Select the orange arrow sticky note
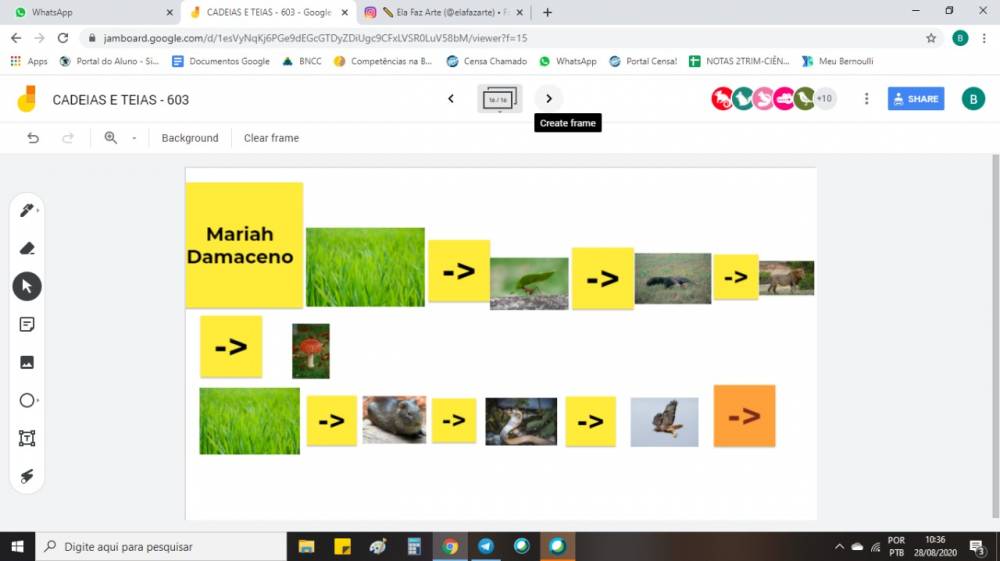 (x=744, y=416)
